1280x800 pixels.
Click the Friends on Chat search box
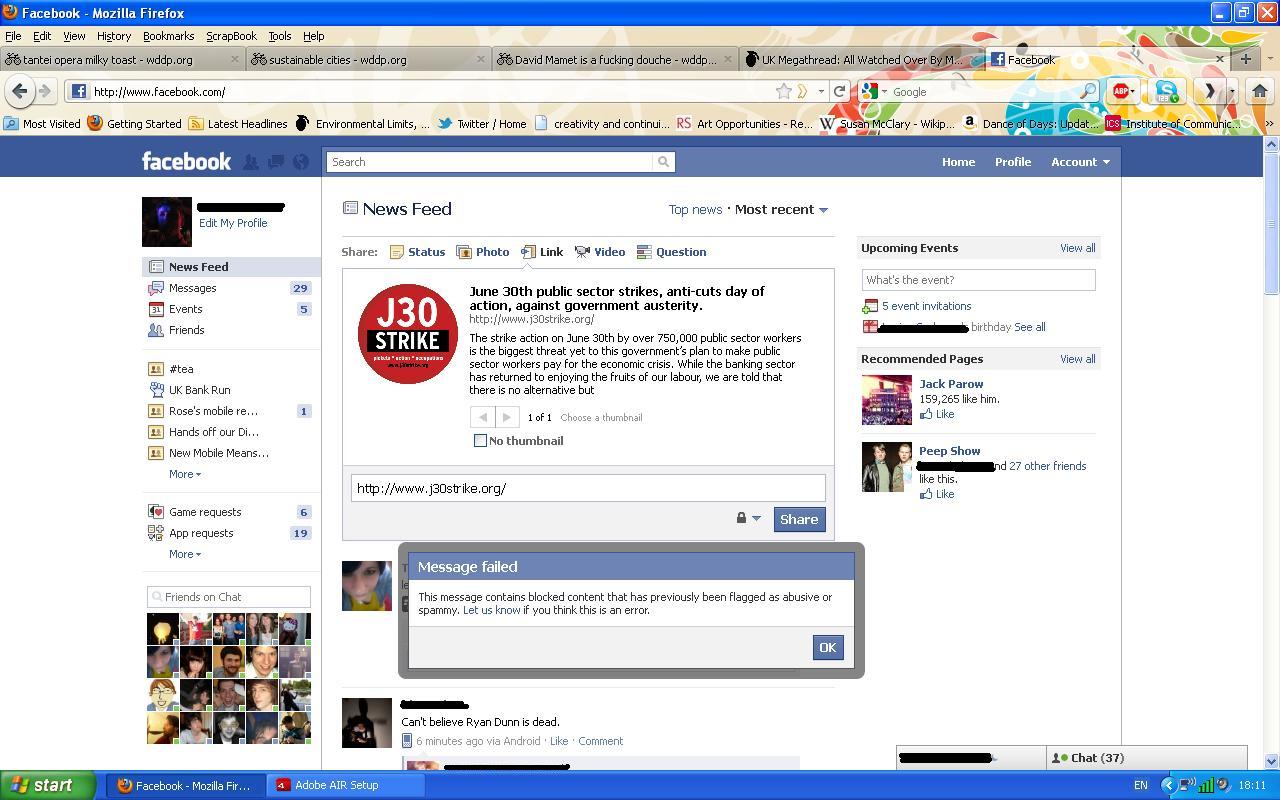(x=229, y=597)
